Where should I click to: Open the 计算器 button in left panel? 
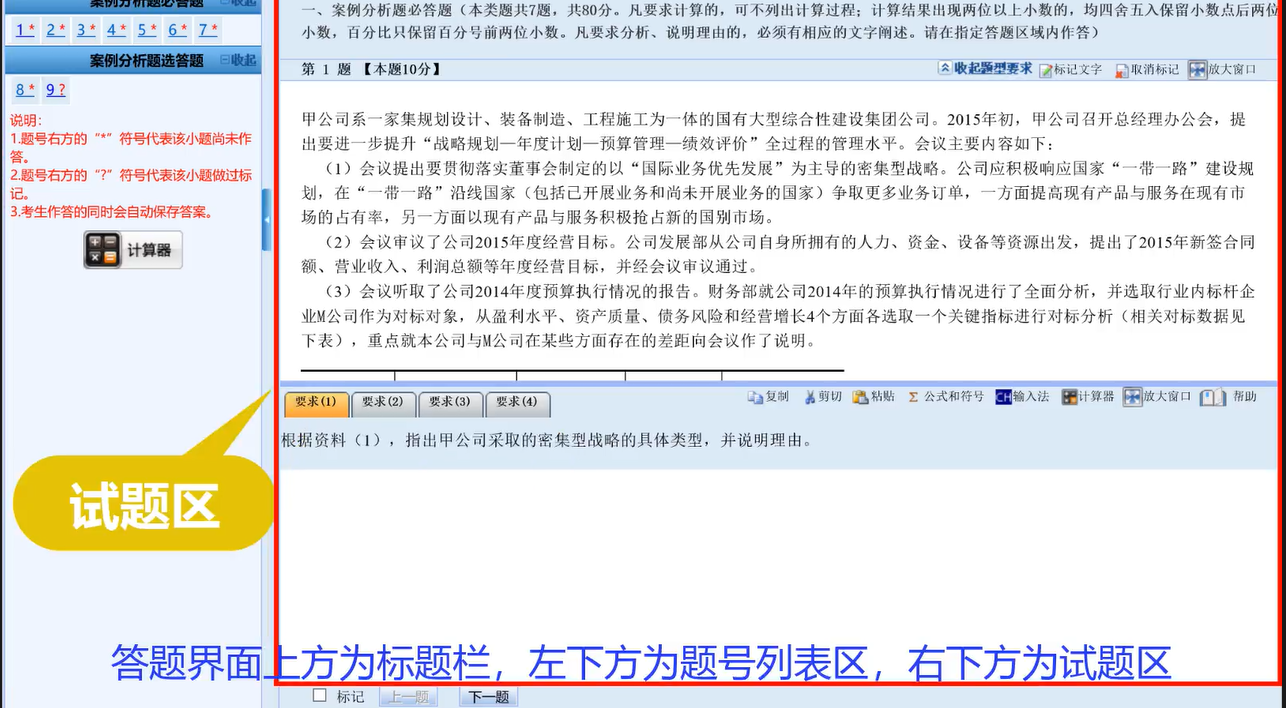coord(133,250)
